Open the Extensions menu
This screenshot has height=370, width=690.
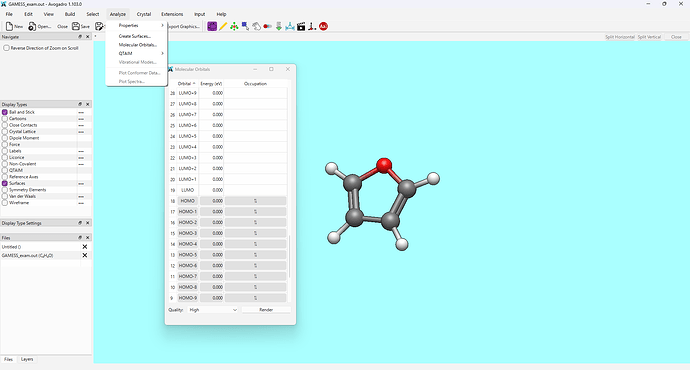(172, 14)
